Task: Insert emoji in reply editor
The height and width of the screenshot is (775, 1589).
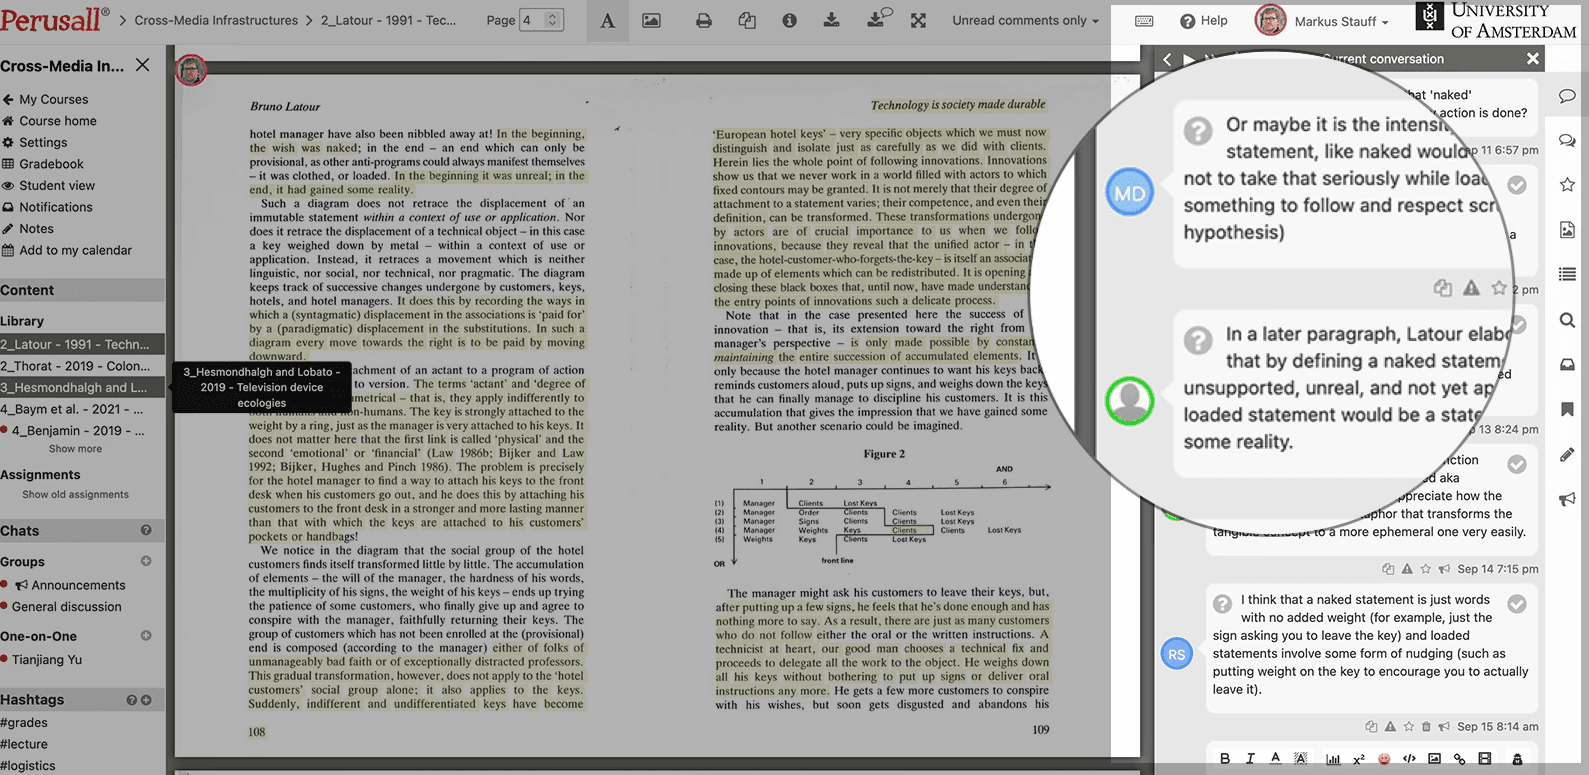Action: [x=1384, y=759]
